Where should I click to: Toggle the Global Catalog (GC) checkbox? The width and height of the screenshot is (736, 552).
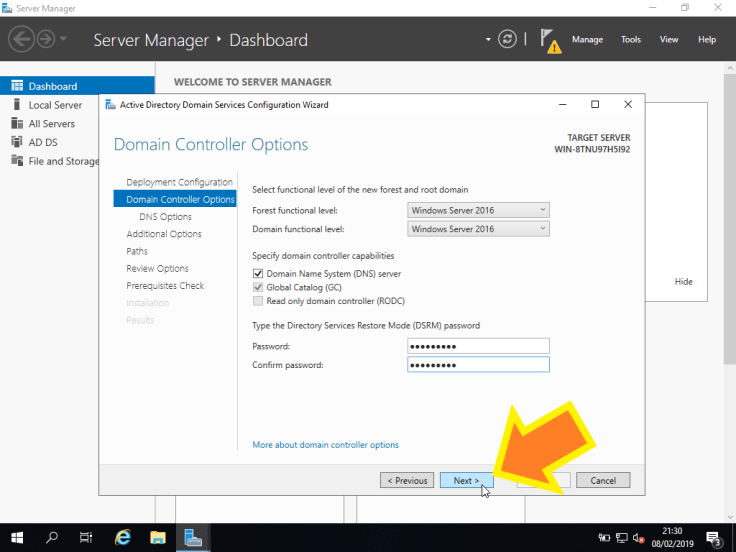tap(258, 287)
